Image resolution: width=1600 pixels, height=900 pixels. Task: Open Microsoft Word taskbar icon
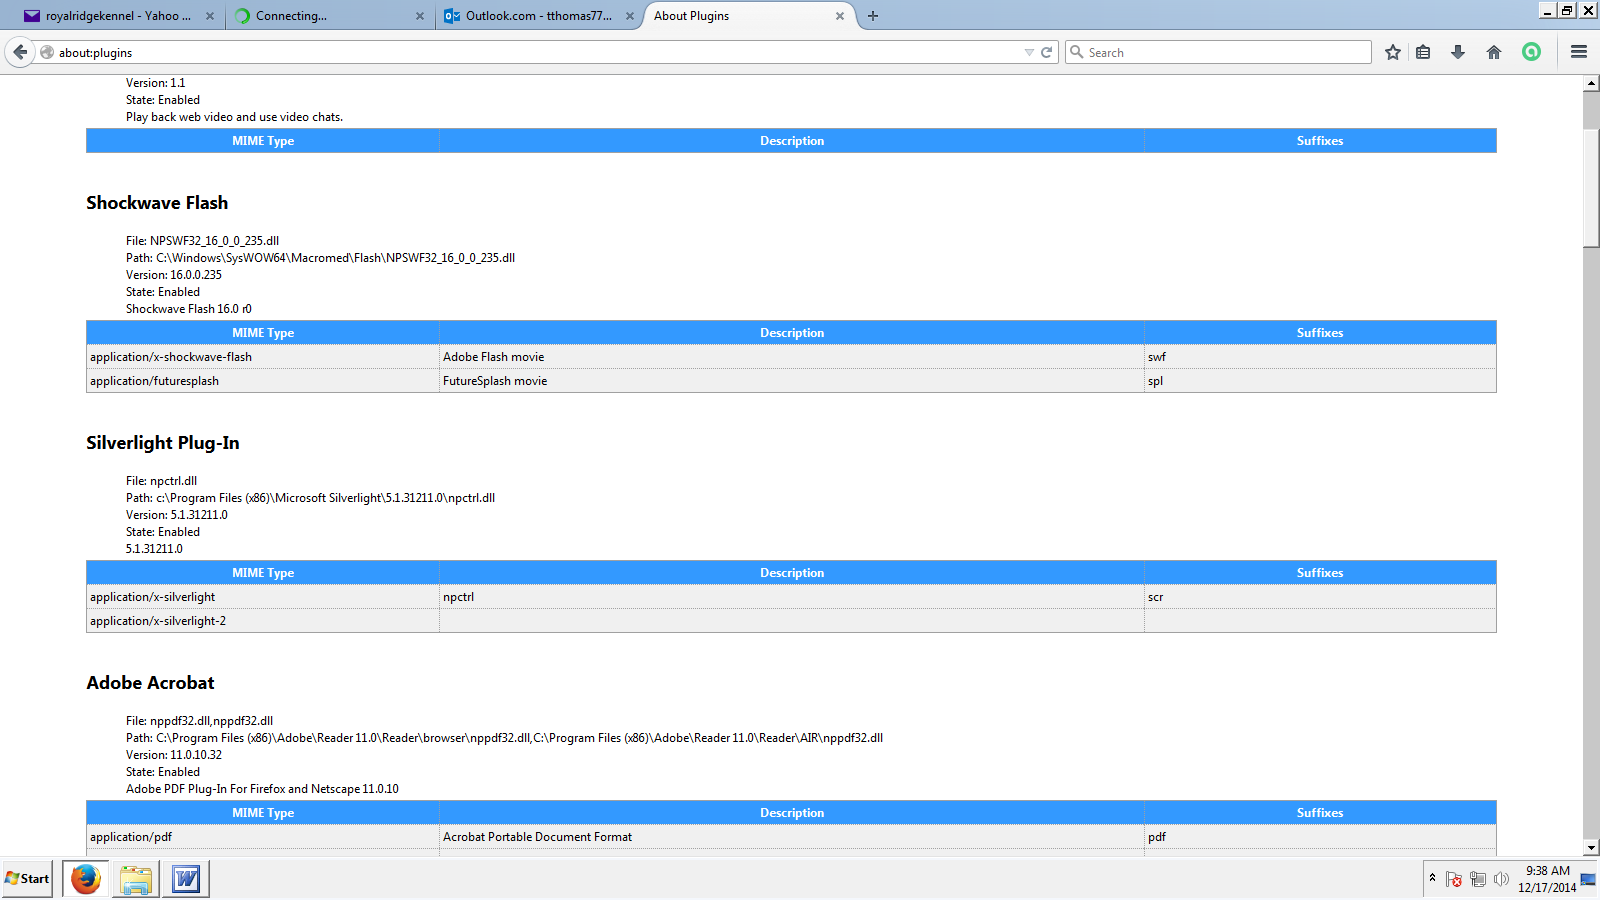[186, 879]
